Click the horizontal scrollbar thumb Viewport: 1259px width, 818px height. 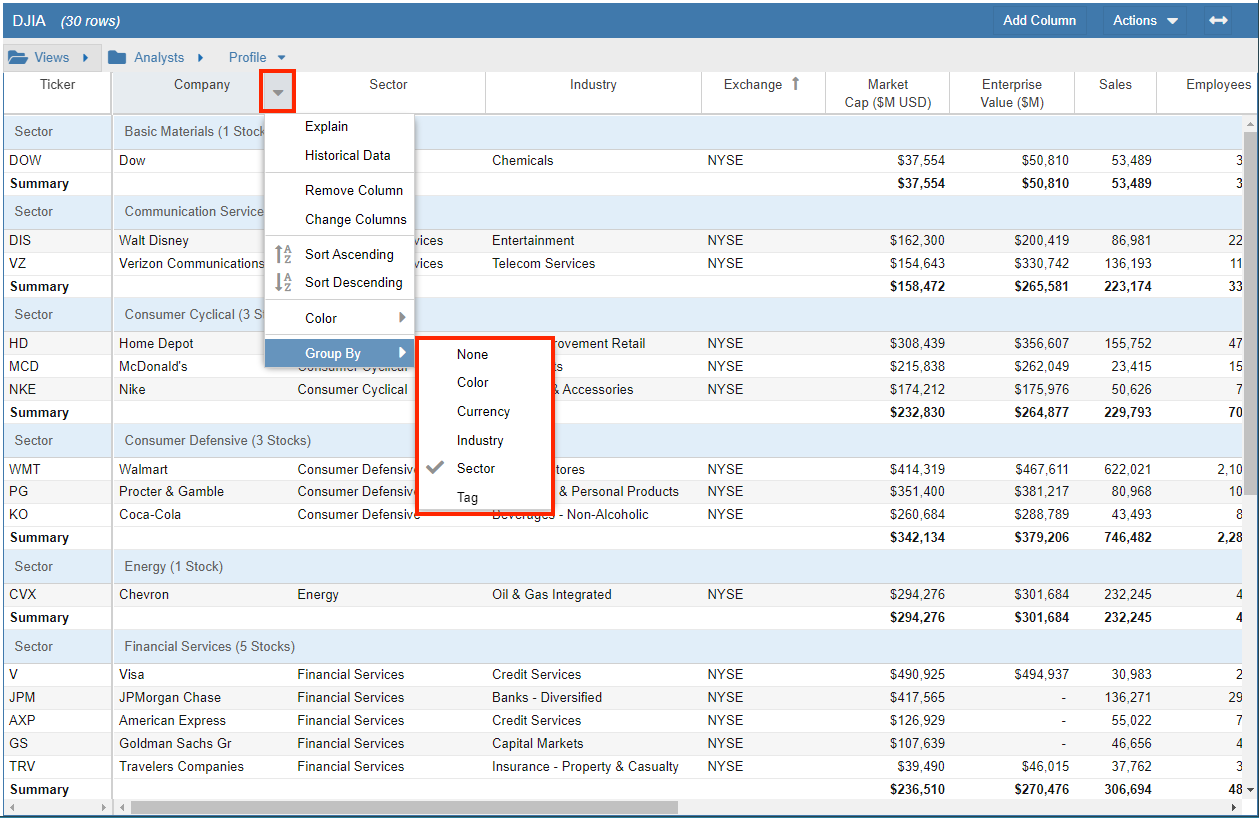[x=404, y=807]
